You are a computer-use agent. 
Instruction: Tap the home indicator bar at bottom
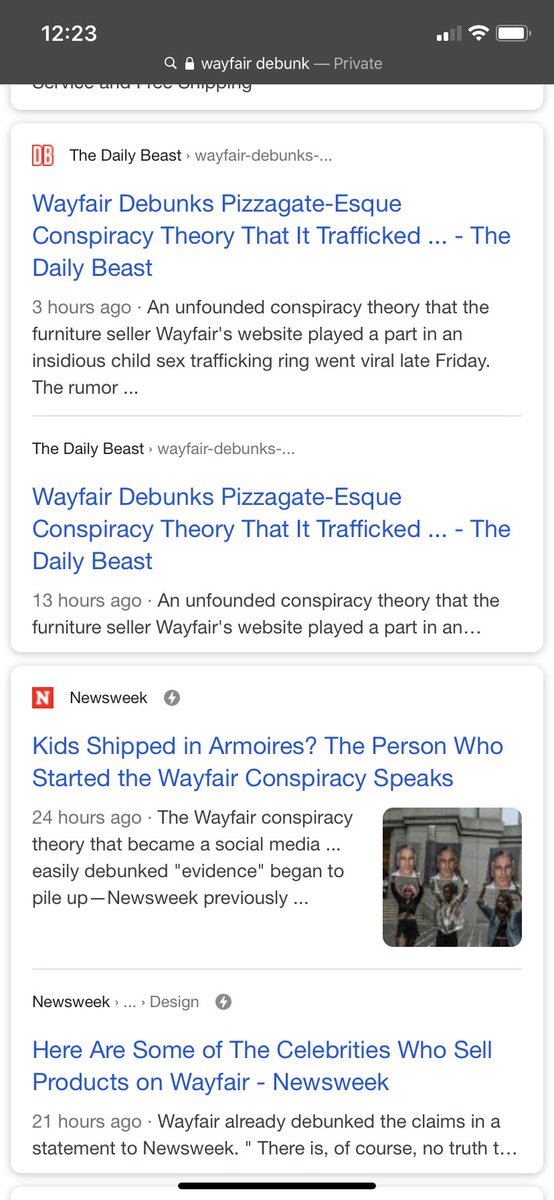coord(277,1186)
